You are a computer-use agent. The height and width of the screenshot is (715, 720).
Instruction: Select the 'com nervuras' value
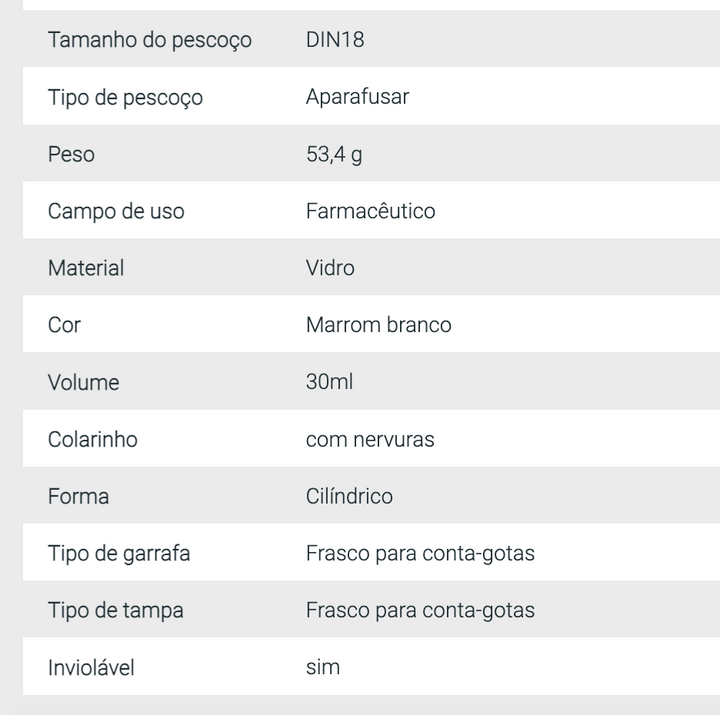(370, 440)
